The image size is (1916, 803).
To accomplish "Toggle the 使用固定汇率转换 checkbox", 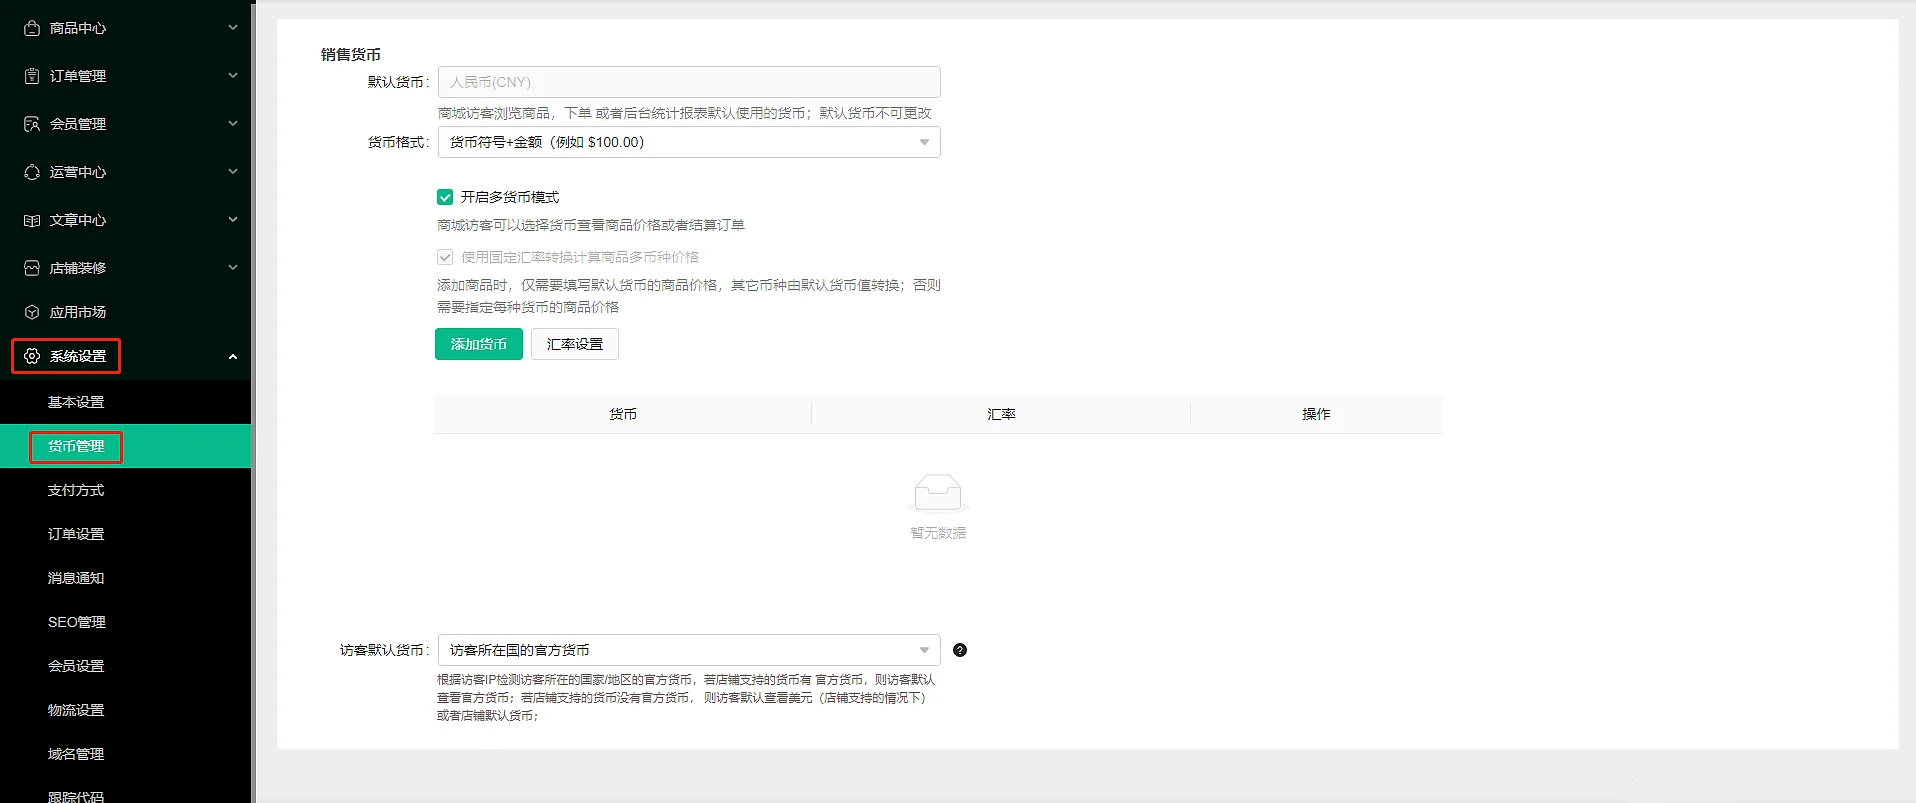I will pyautogui.click(x=445, y=257).
